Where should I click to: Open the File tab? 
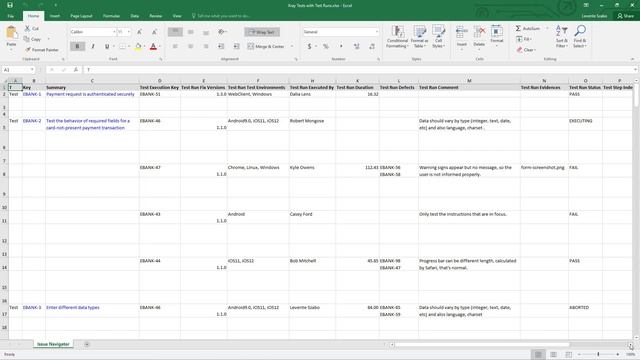(x=11, y=16)
